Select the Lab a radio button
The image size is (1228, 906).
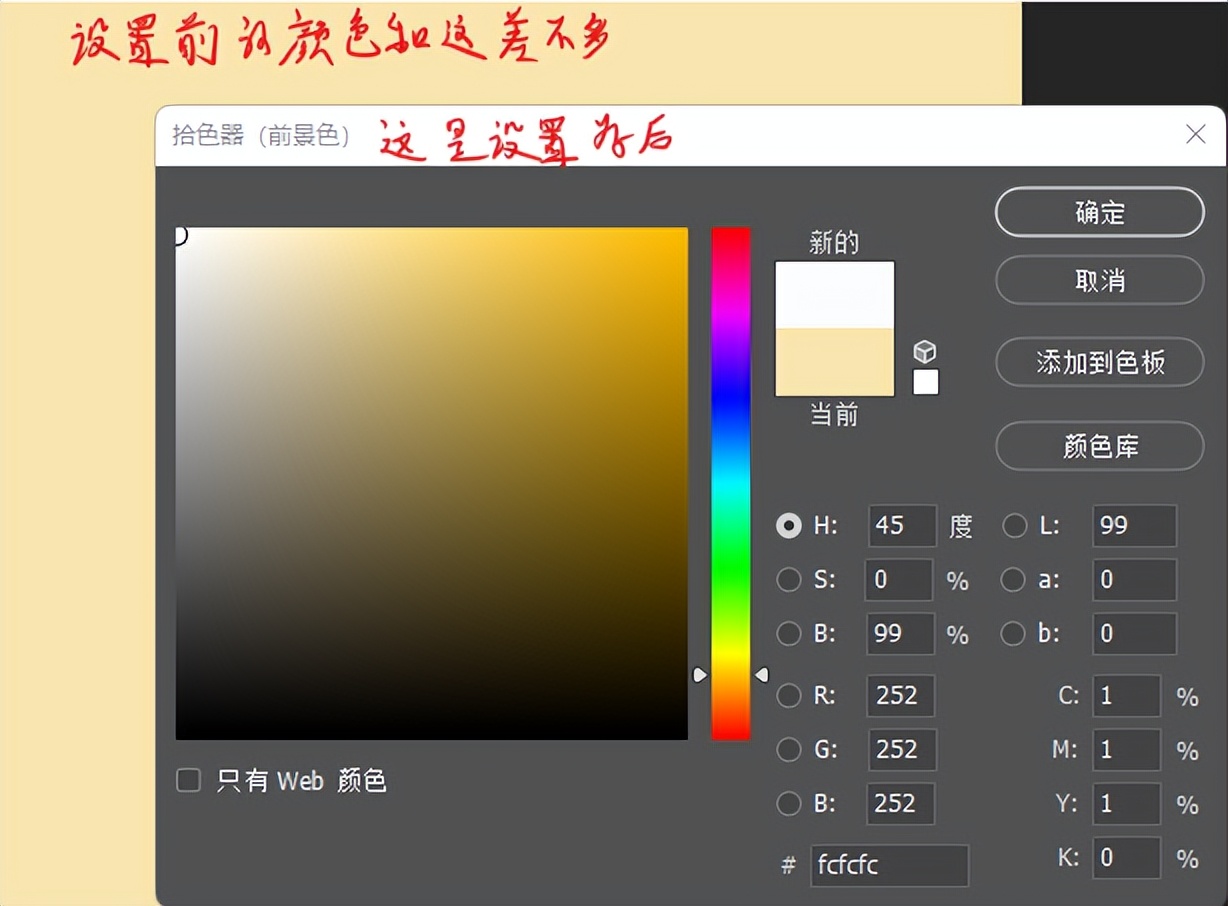coord(1014,580)
